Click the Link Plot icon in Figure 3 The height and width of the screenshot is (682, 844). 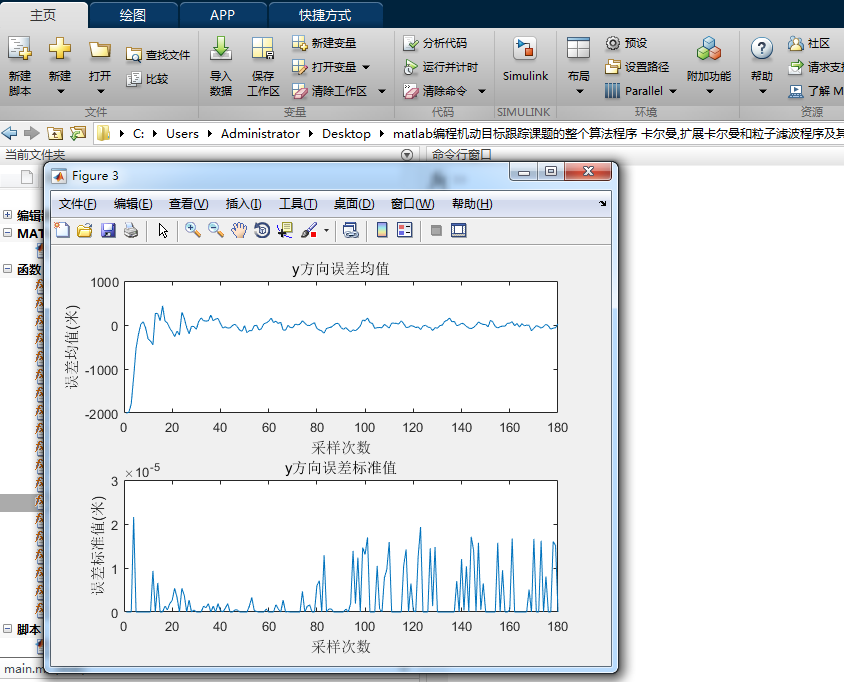350,230
